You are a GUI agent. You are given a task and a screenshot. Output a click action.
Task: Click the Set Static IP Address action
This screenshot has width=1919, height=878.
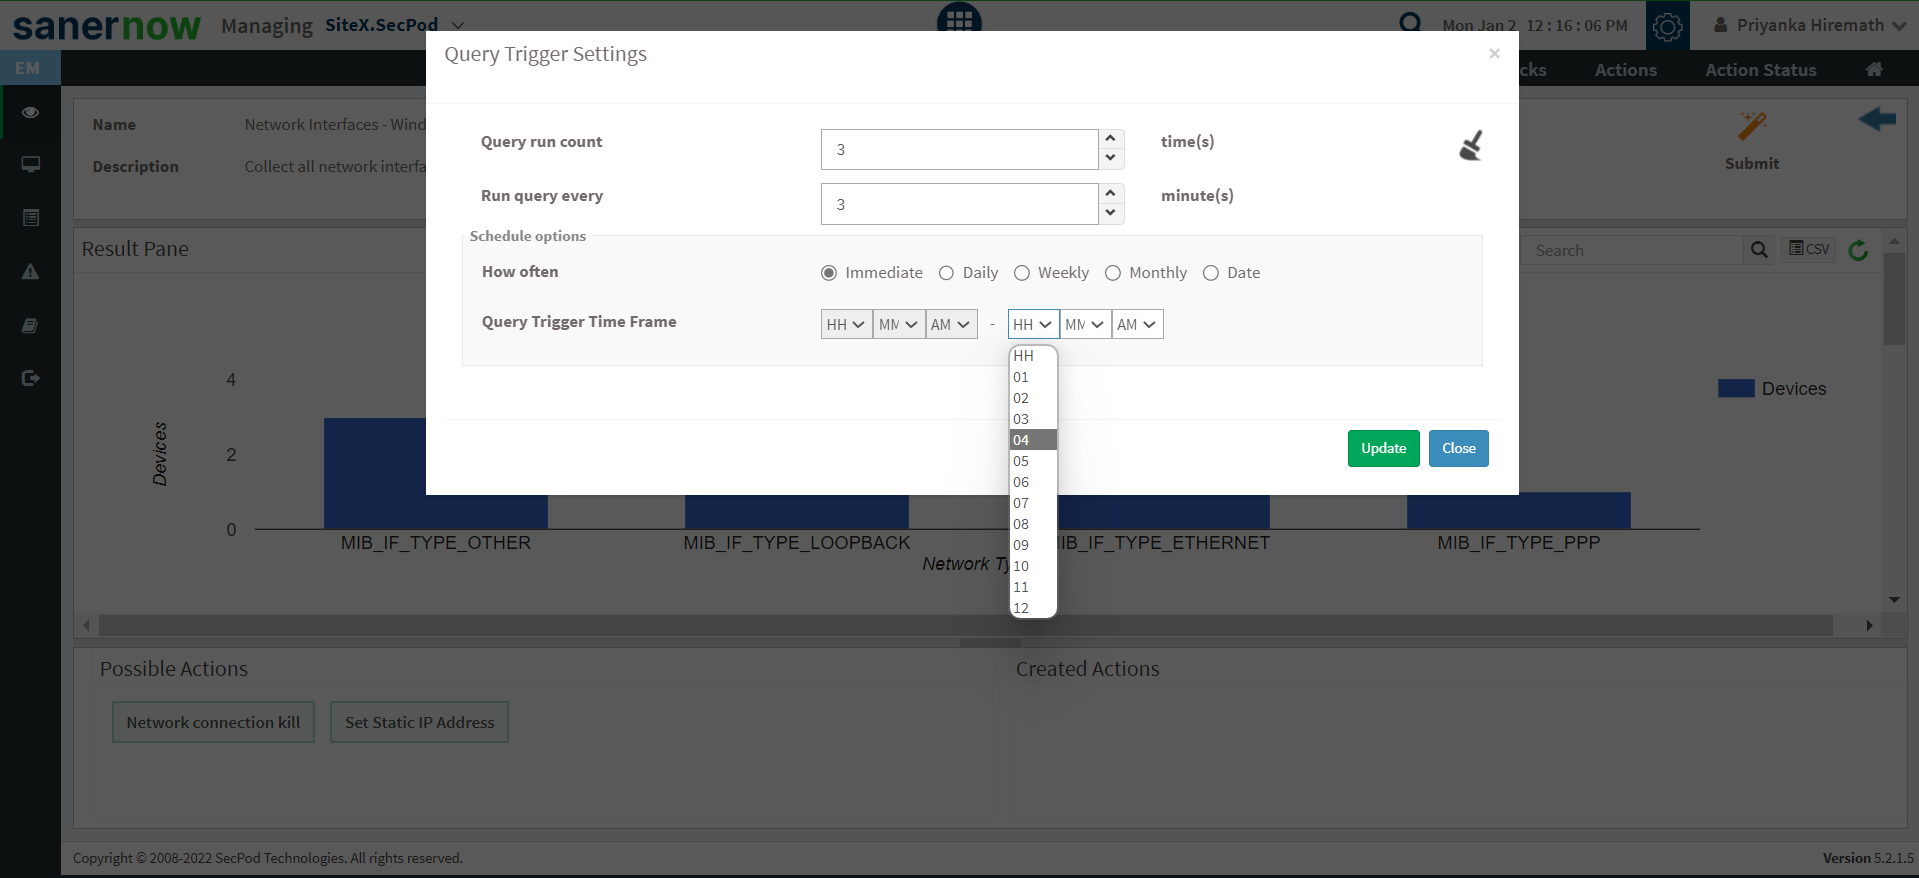coord(419,722)
